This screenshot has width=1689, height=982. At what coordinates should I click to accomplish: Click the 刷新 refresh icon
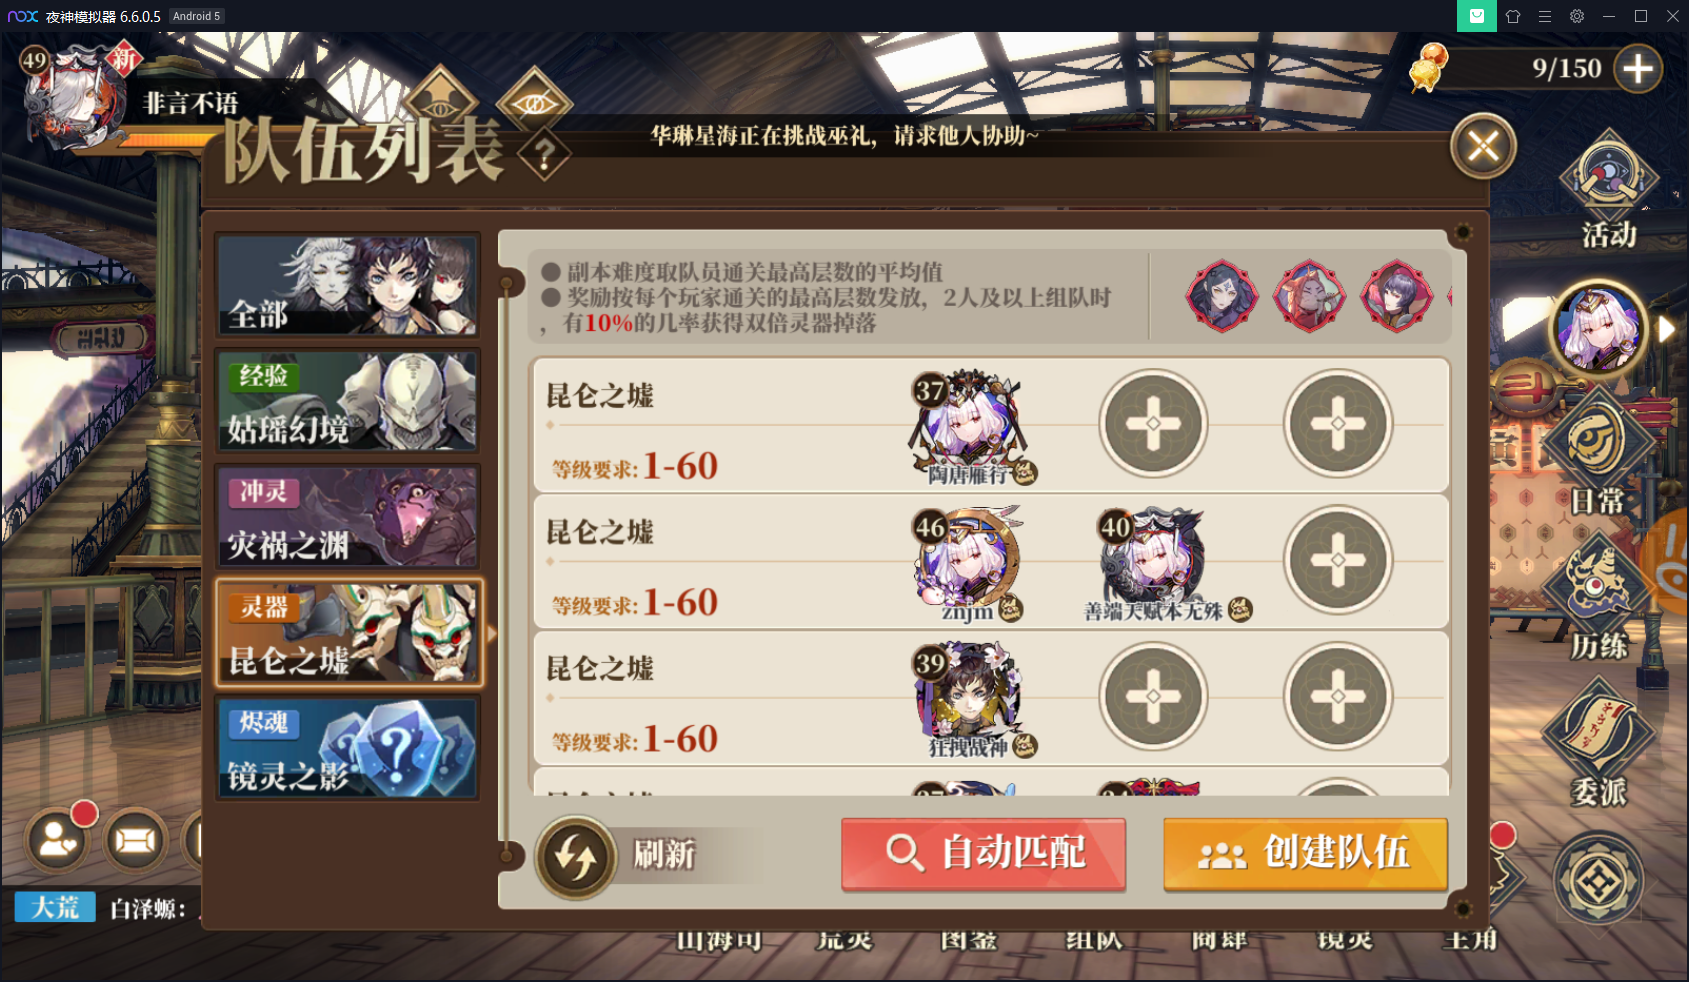coord(575,857)
